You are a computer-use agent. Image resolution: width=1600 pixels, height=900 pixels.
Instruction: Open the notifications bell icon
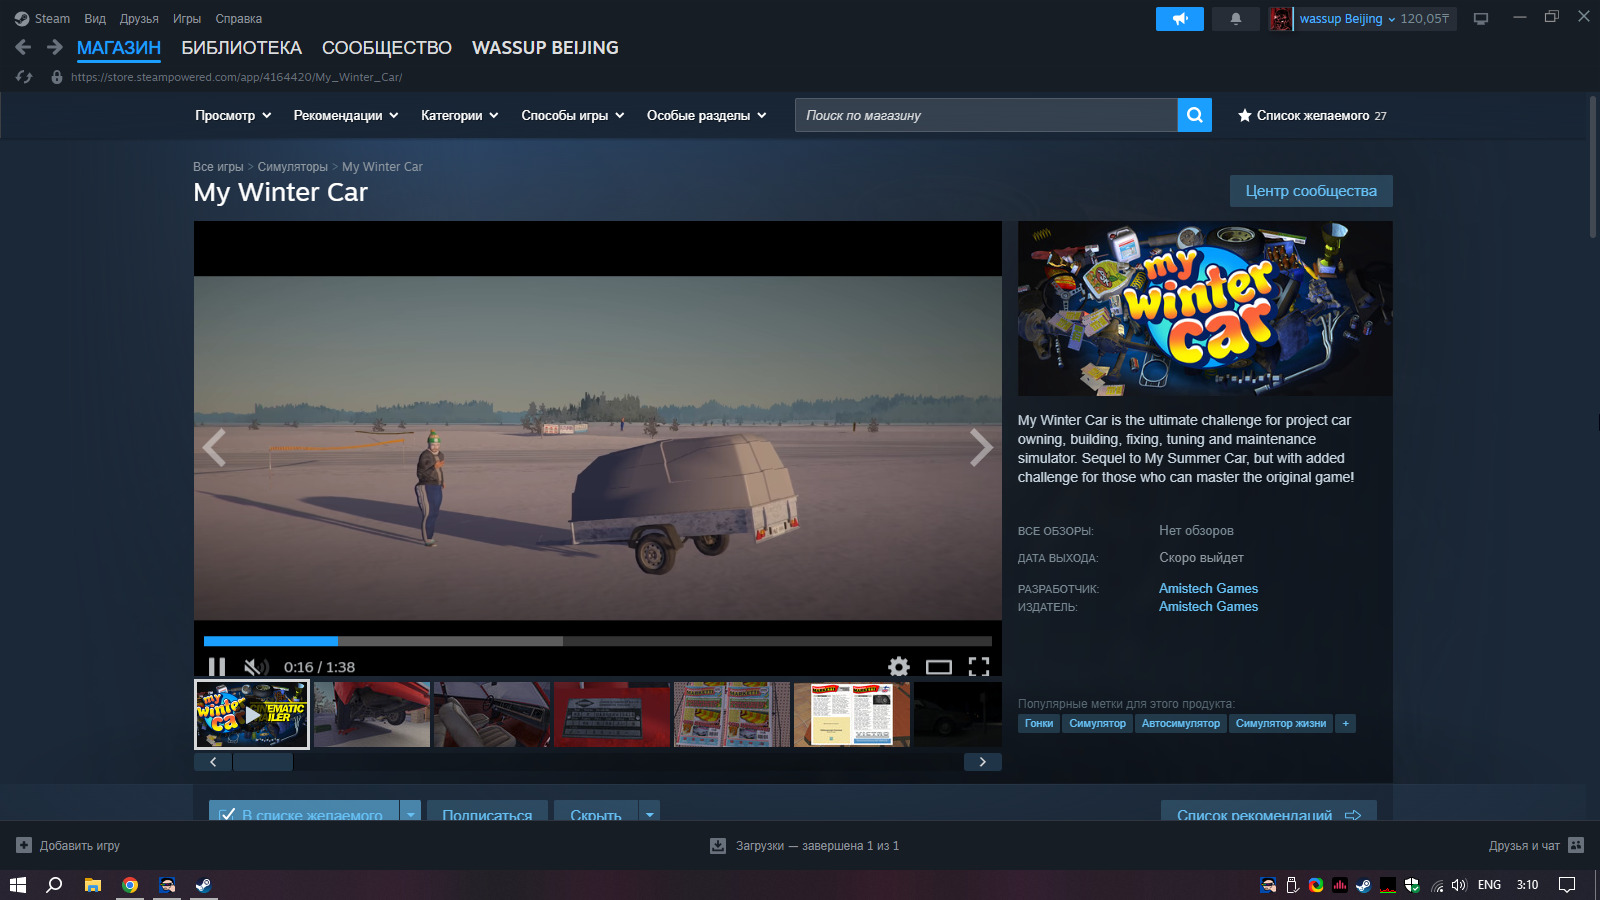pyautogui.click(x=1236, y=19)
